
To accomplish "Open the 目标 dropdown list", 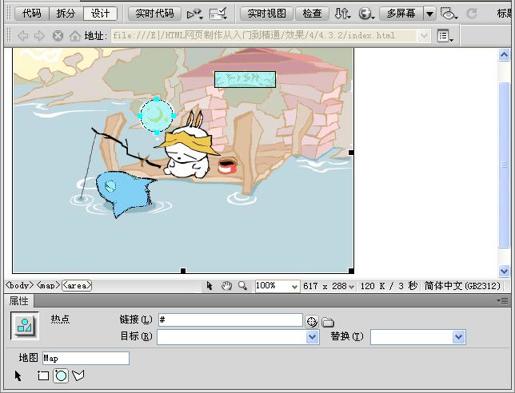I will coord(312,337).
